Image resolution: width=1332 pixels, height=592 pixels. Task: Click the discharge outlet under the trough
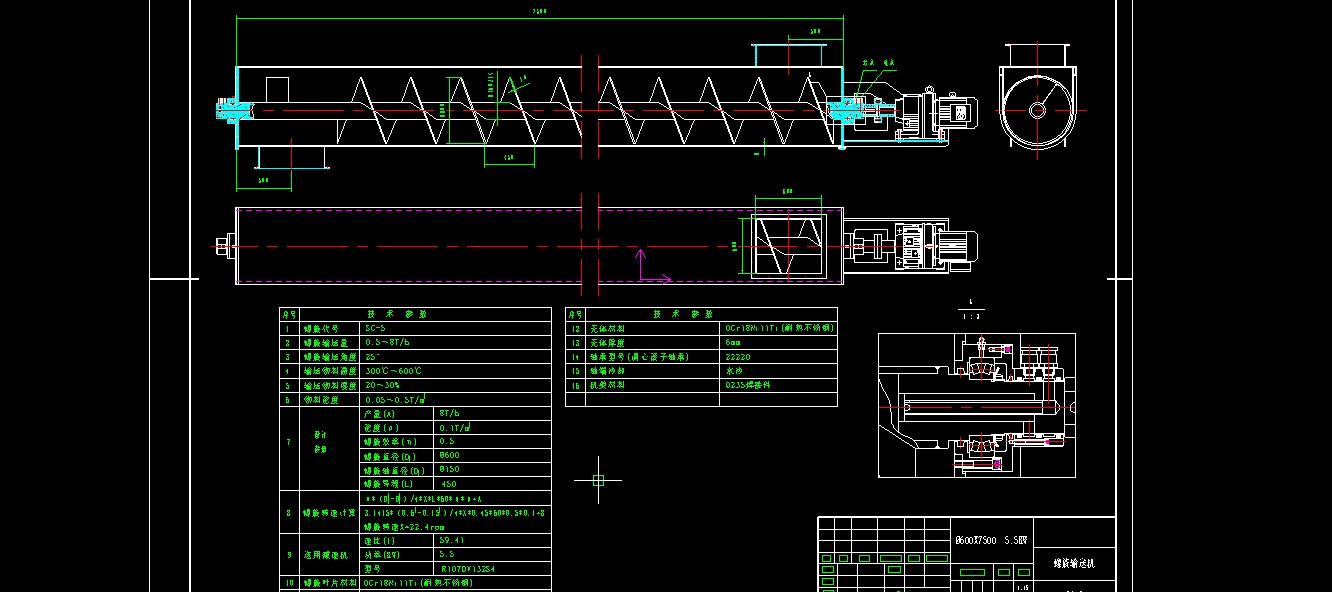pyautogui.click(x=293, y=157)
